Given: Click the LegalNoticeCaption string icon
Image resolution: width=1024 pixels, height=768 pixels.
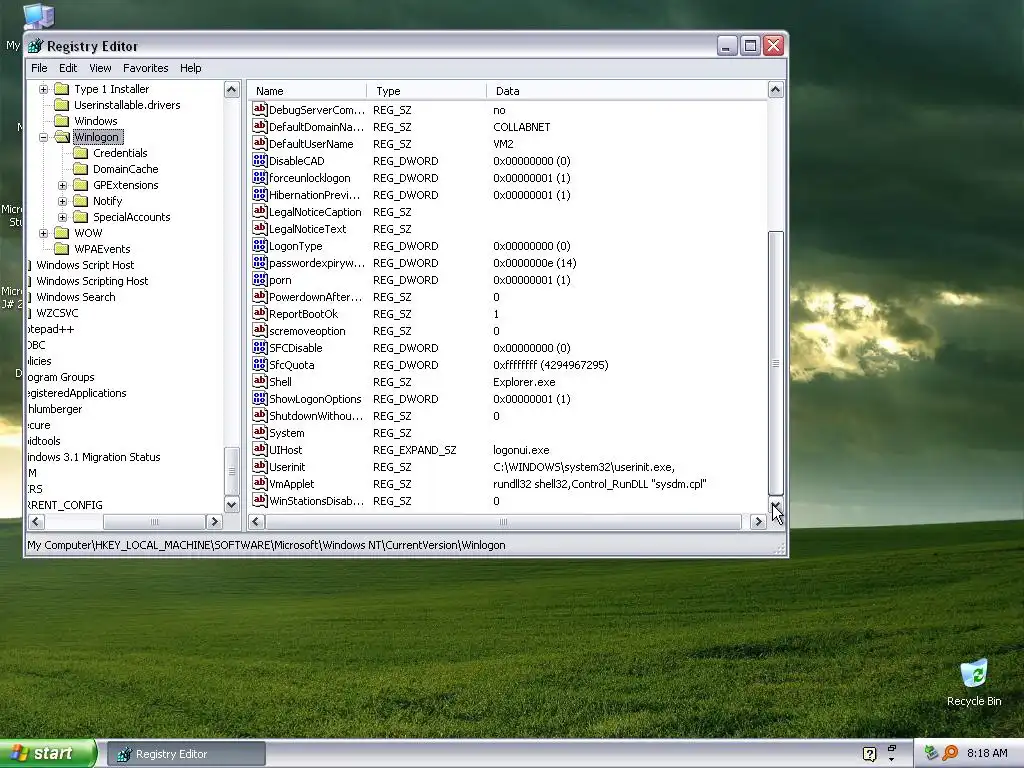Looking at the screenshot, I should (259, 212).
